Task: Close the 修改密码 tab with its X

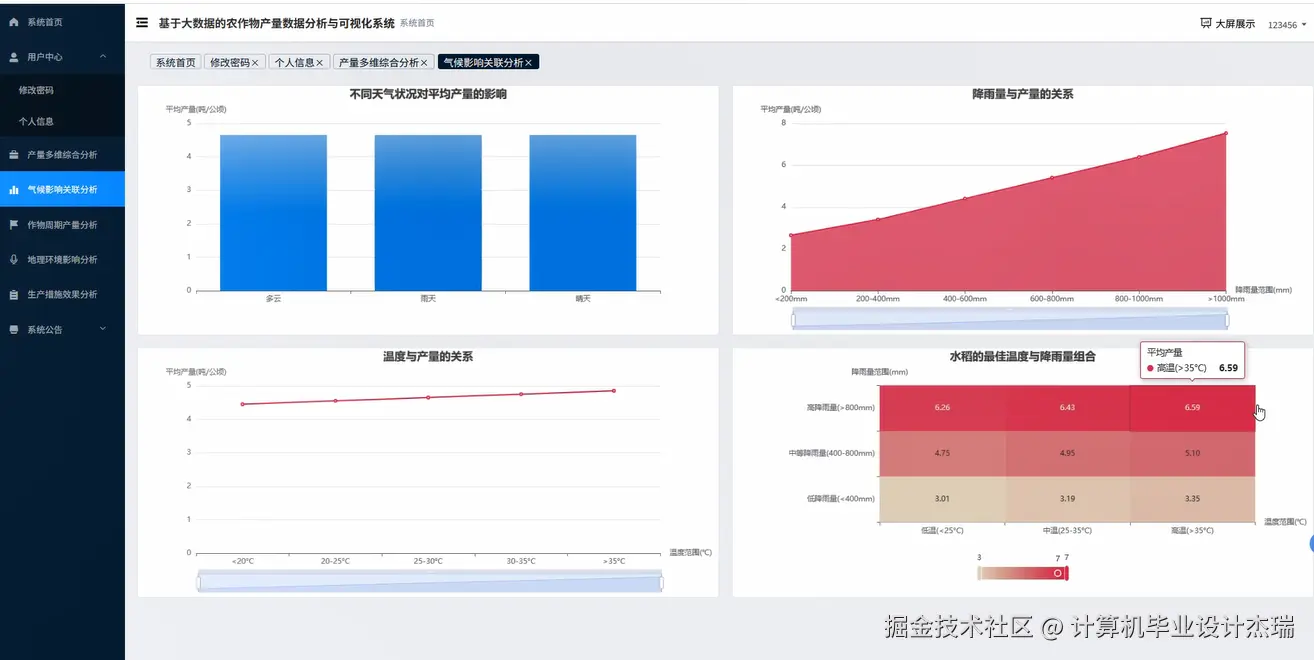Action: (x=255, y=62)
